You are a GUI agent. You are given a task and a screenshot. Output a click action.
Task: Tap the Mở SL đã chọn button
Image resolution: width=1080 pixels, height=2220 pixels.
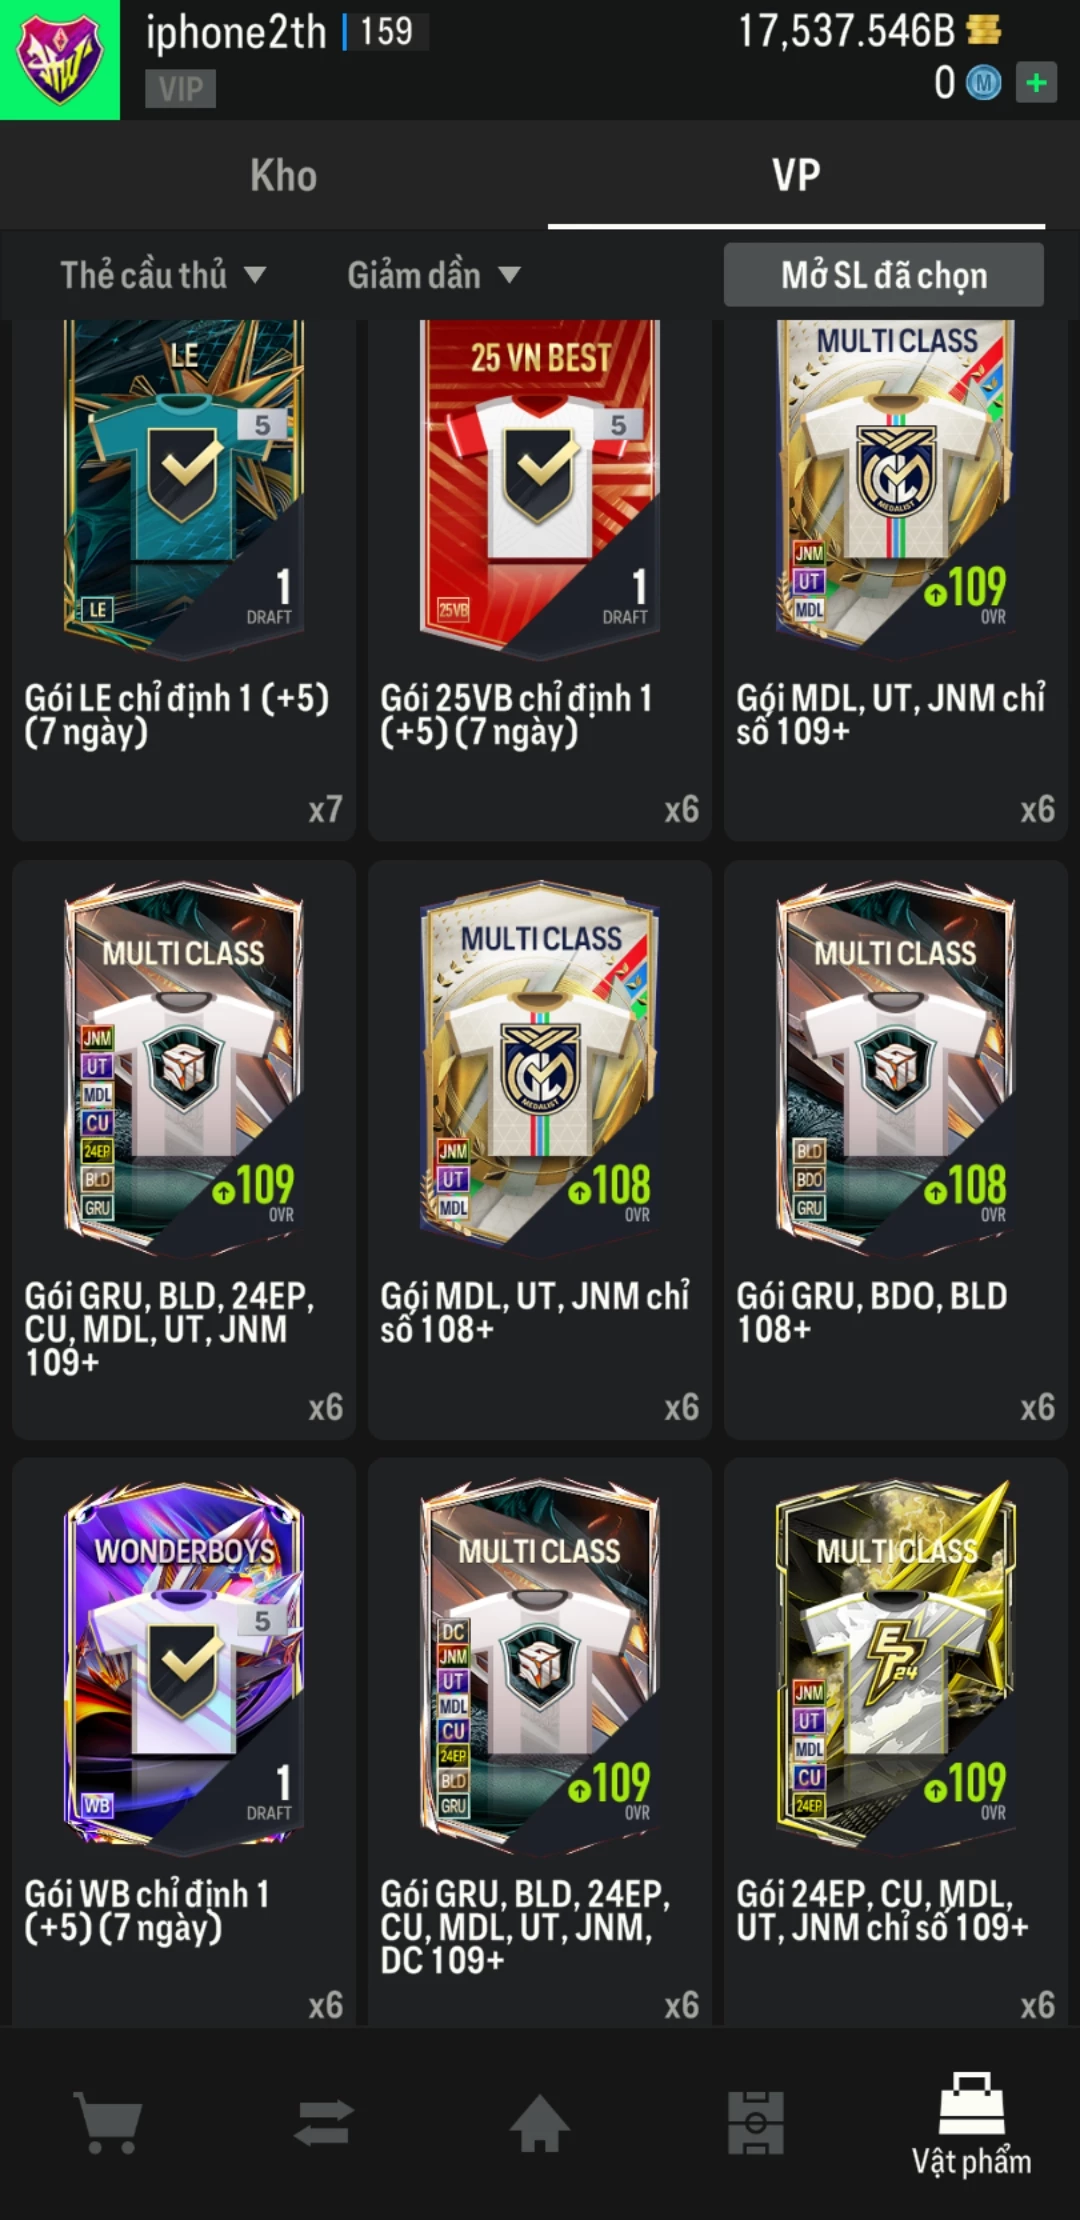(884, 275)
